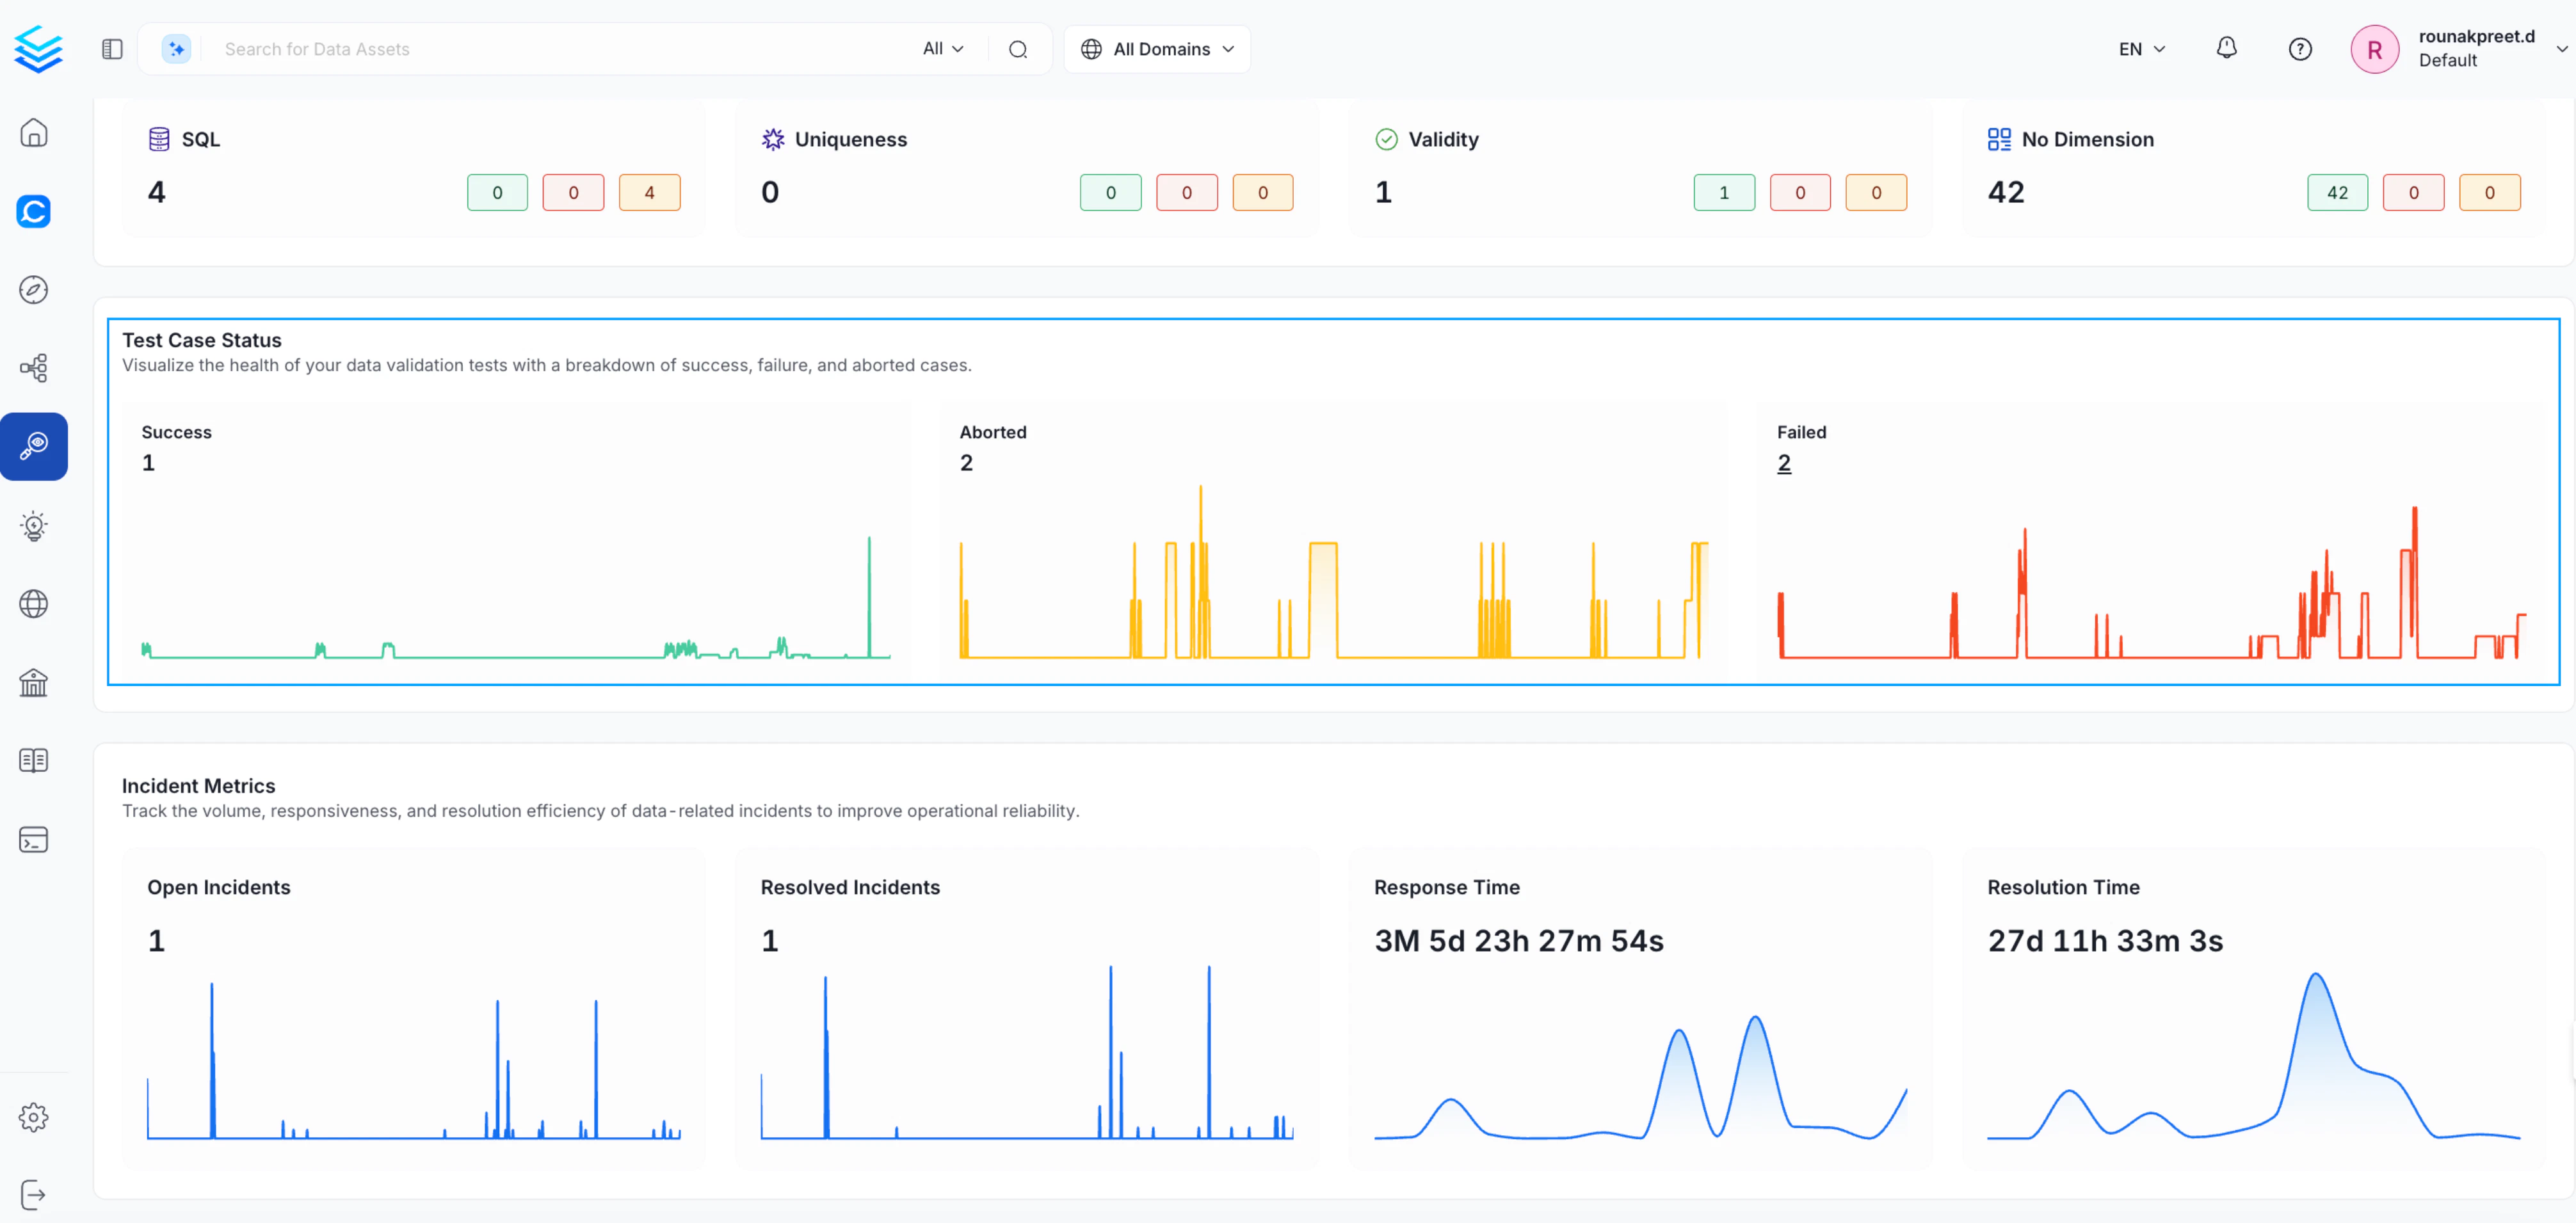
Task: Click the Settings gear at sidebar bottom
Action: click(x=34, y=1117)
